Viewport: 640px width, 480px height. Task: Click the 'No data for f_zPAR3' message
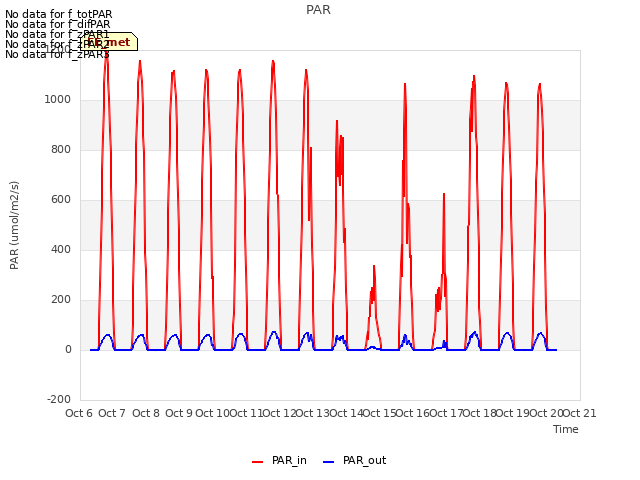pyautogui.click(x=57, y=54)
